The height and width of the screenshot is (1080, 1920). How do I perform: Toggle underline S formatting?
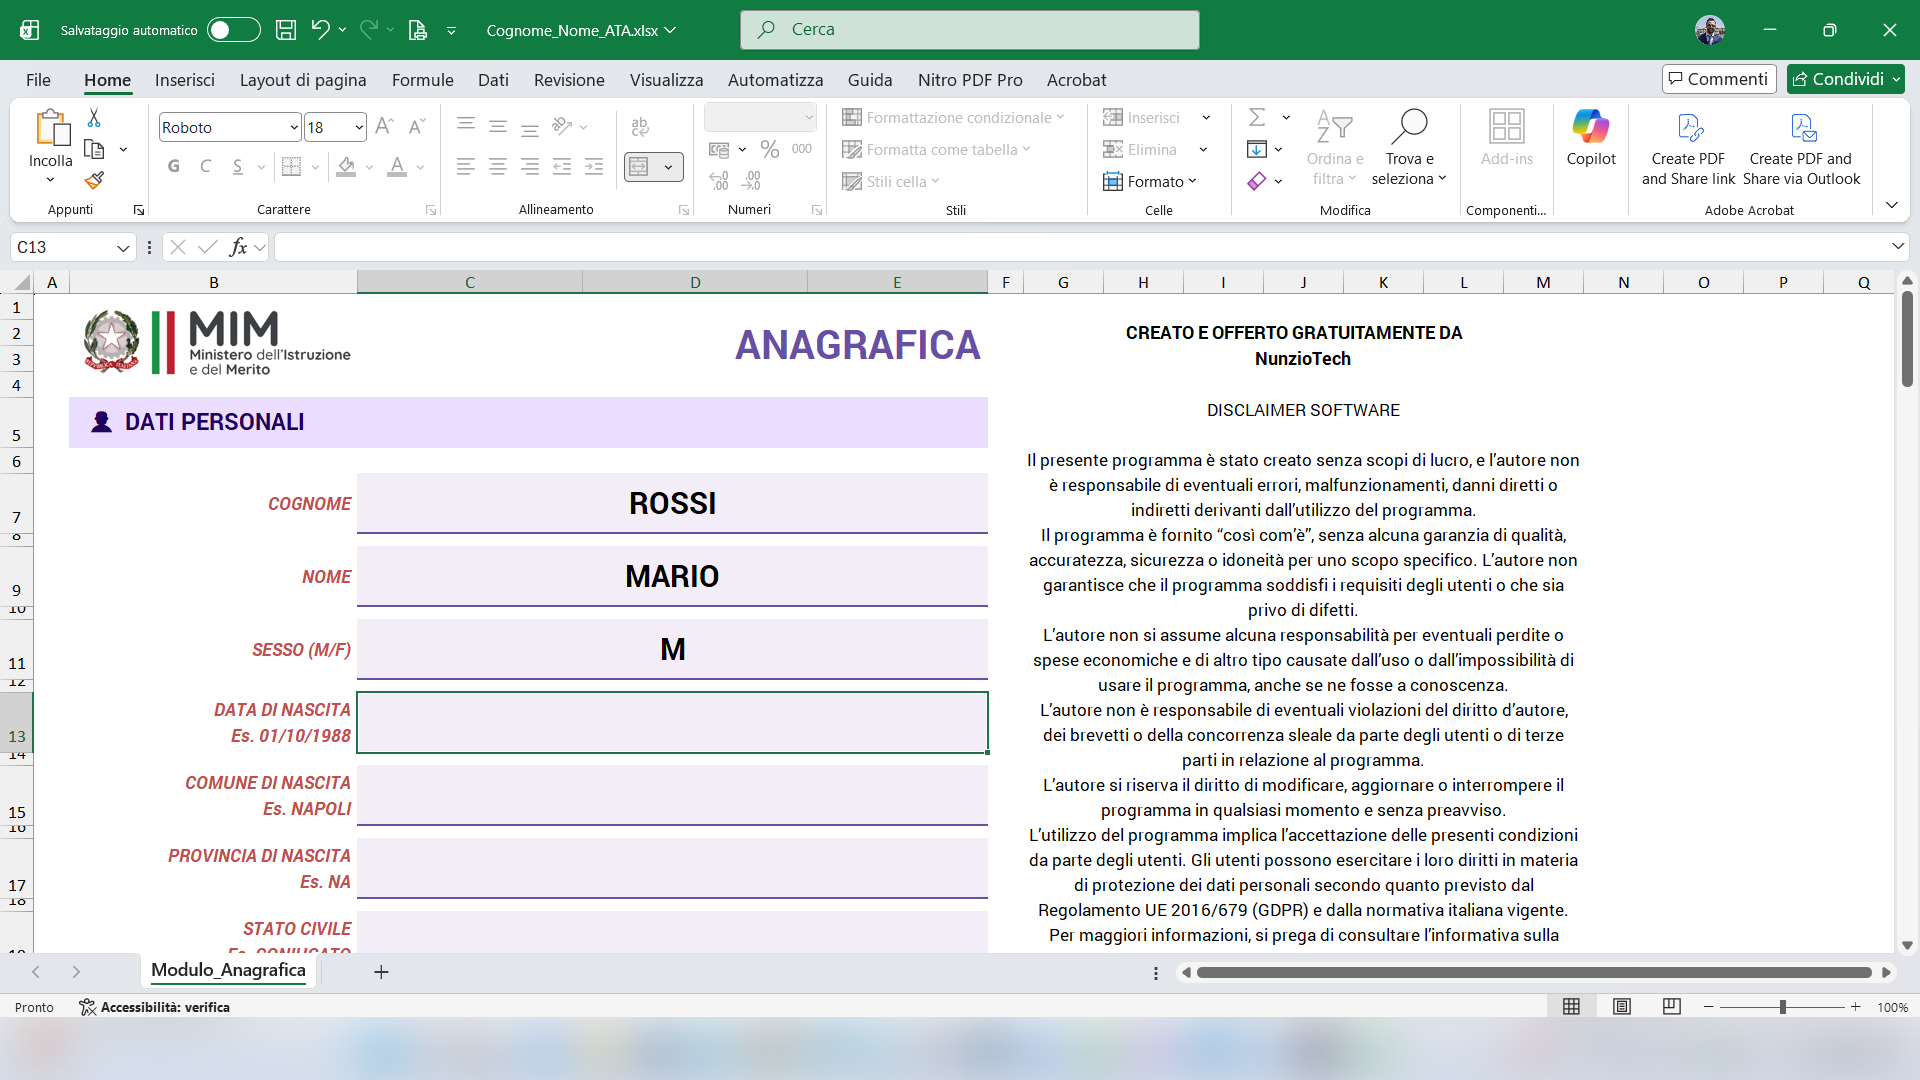point(238,167)
